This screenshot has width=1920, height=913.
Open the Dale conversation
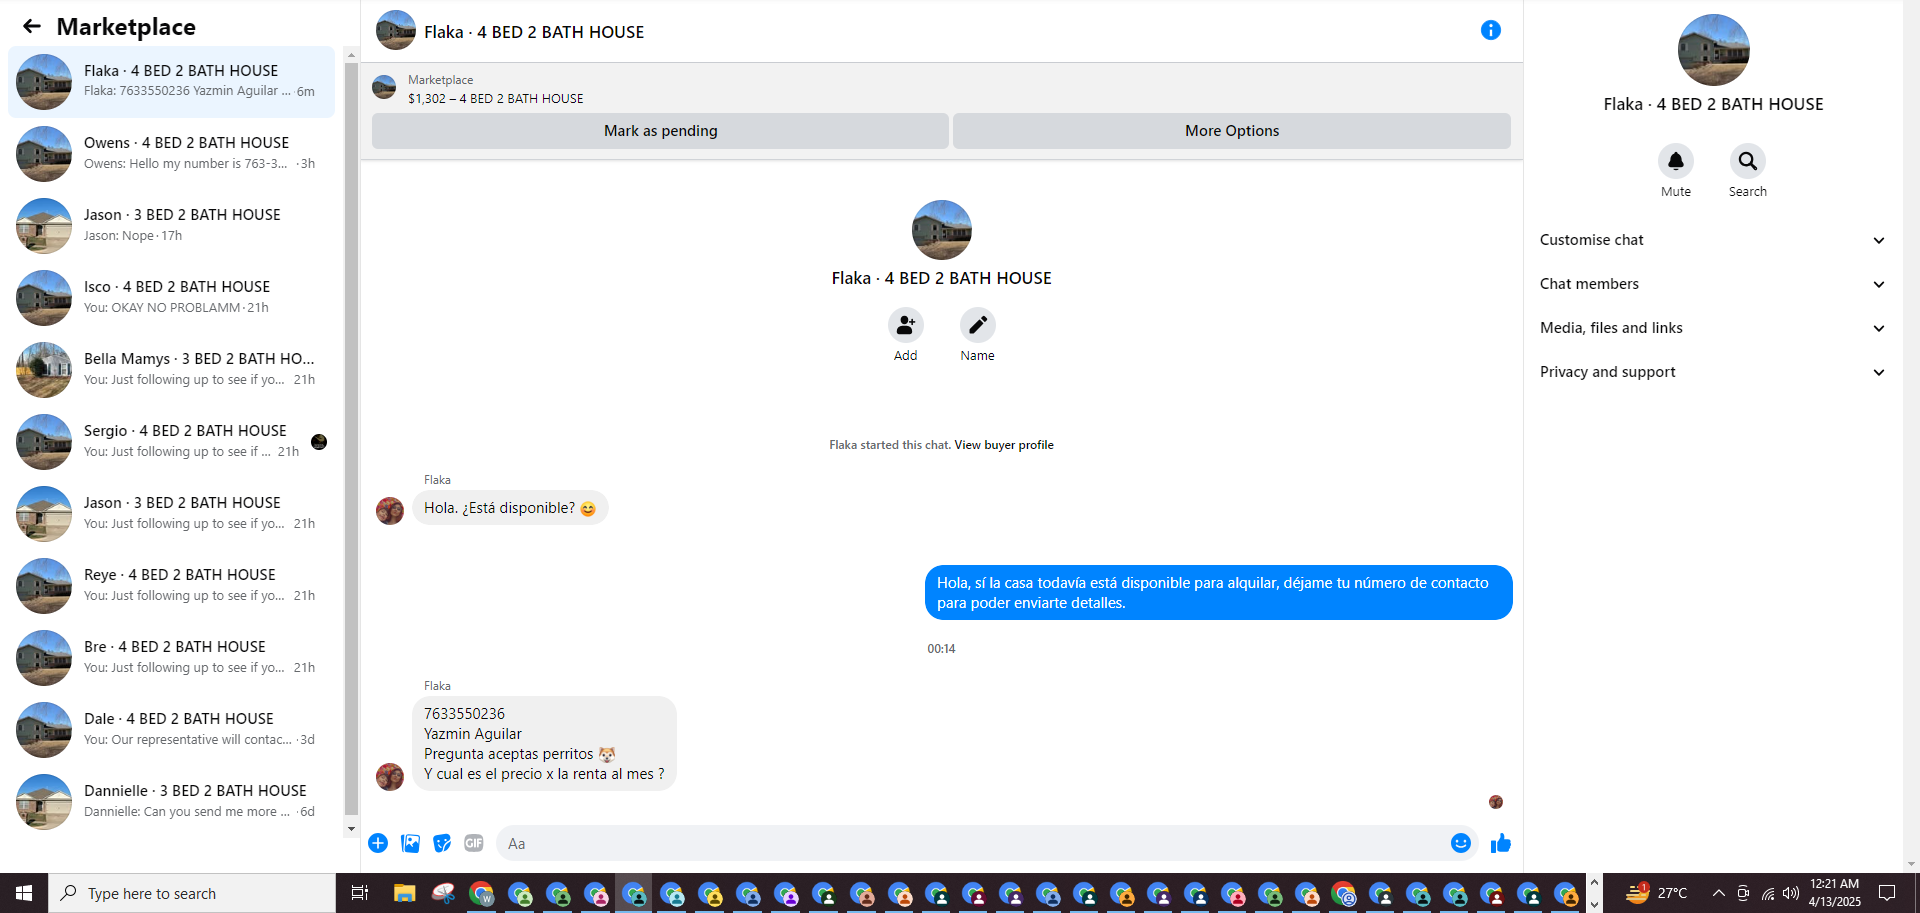[x=172, y=730]
